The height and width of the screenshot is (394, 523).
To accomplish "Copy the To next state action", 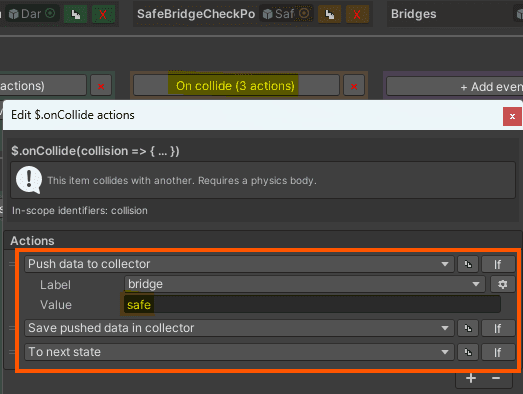I will pos(468,352).
